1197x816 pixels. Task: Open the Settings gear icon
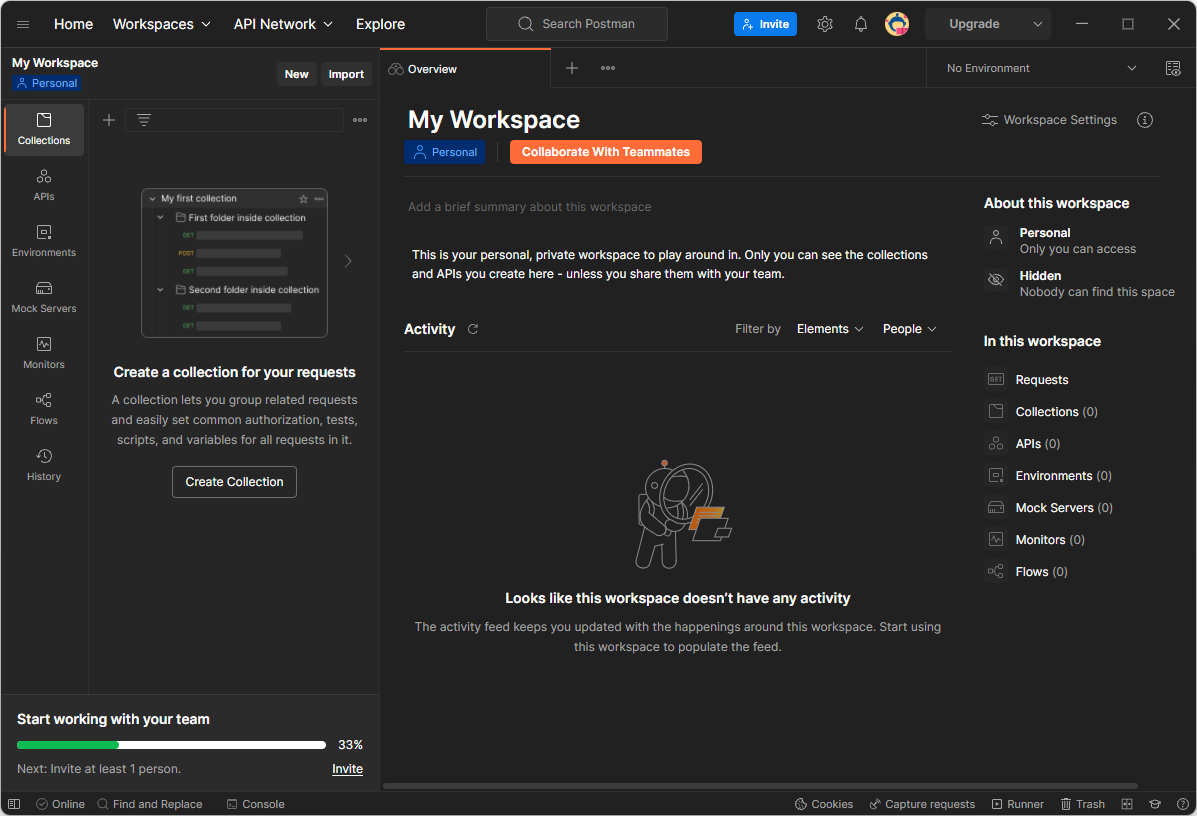click(824, 24)
